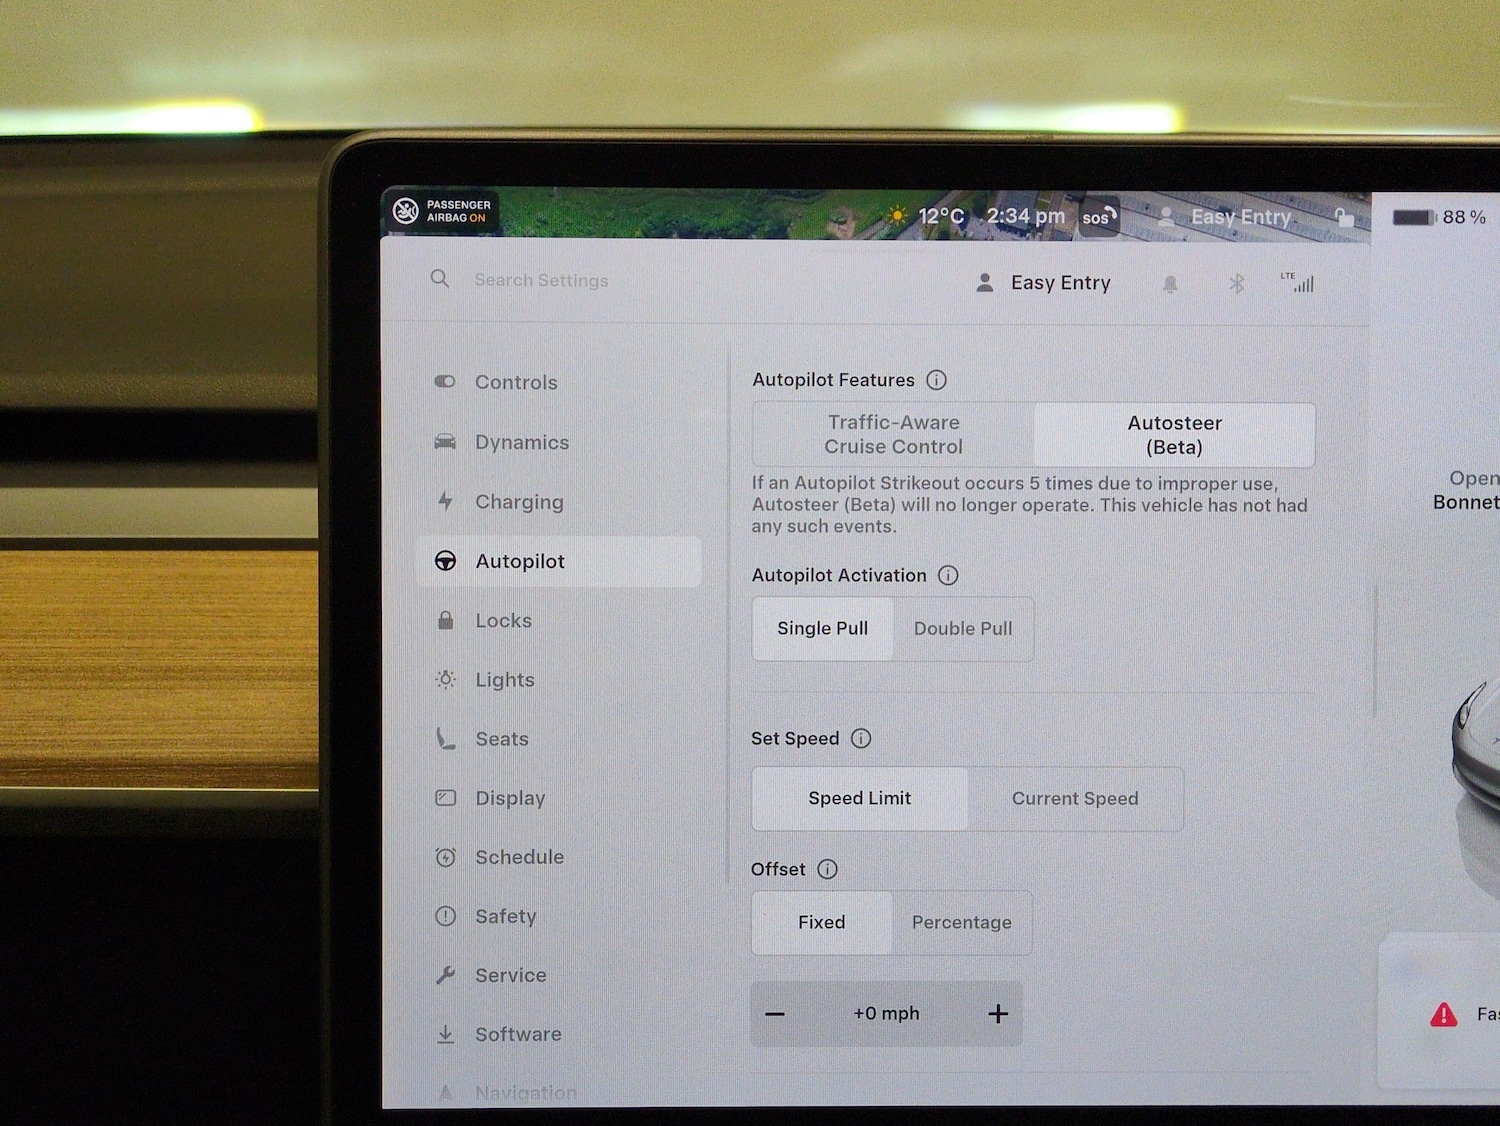Switch to Traffic-Aware Cruise Control
Screen dimensions: 1500x1126
[893, 434]
